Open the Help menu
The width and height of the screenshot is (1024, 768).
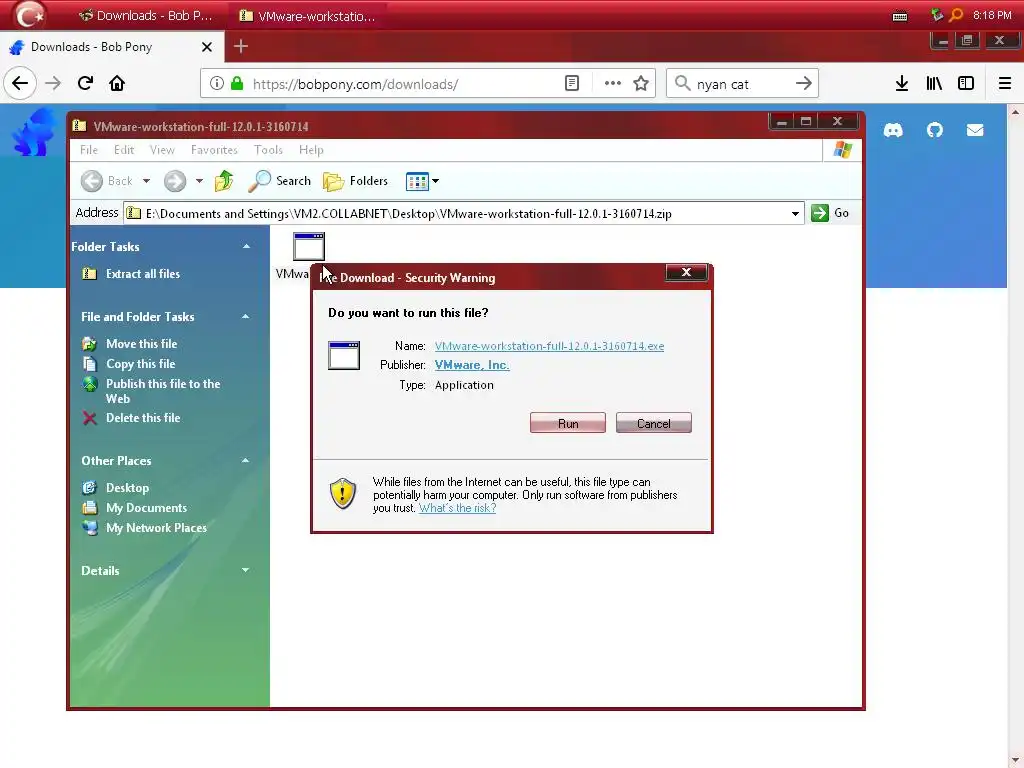[312, 150]
